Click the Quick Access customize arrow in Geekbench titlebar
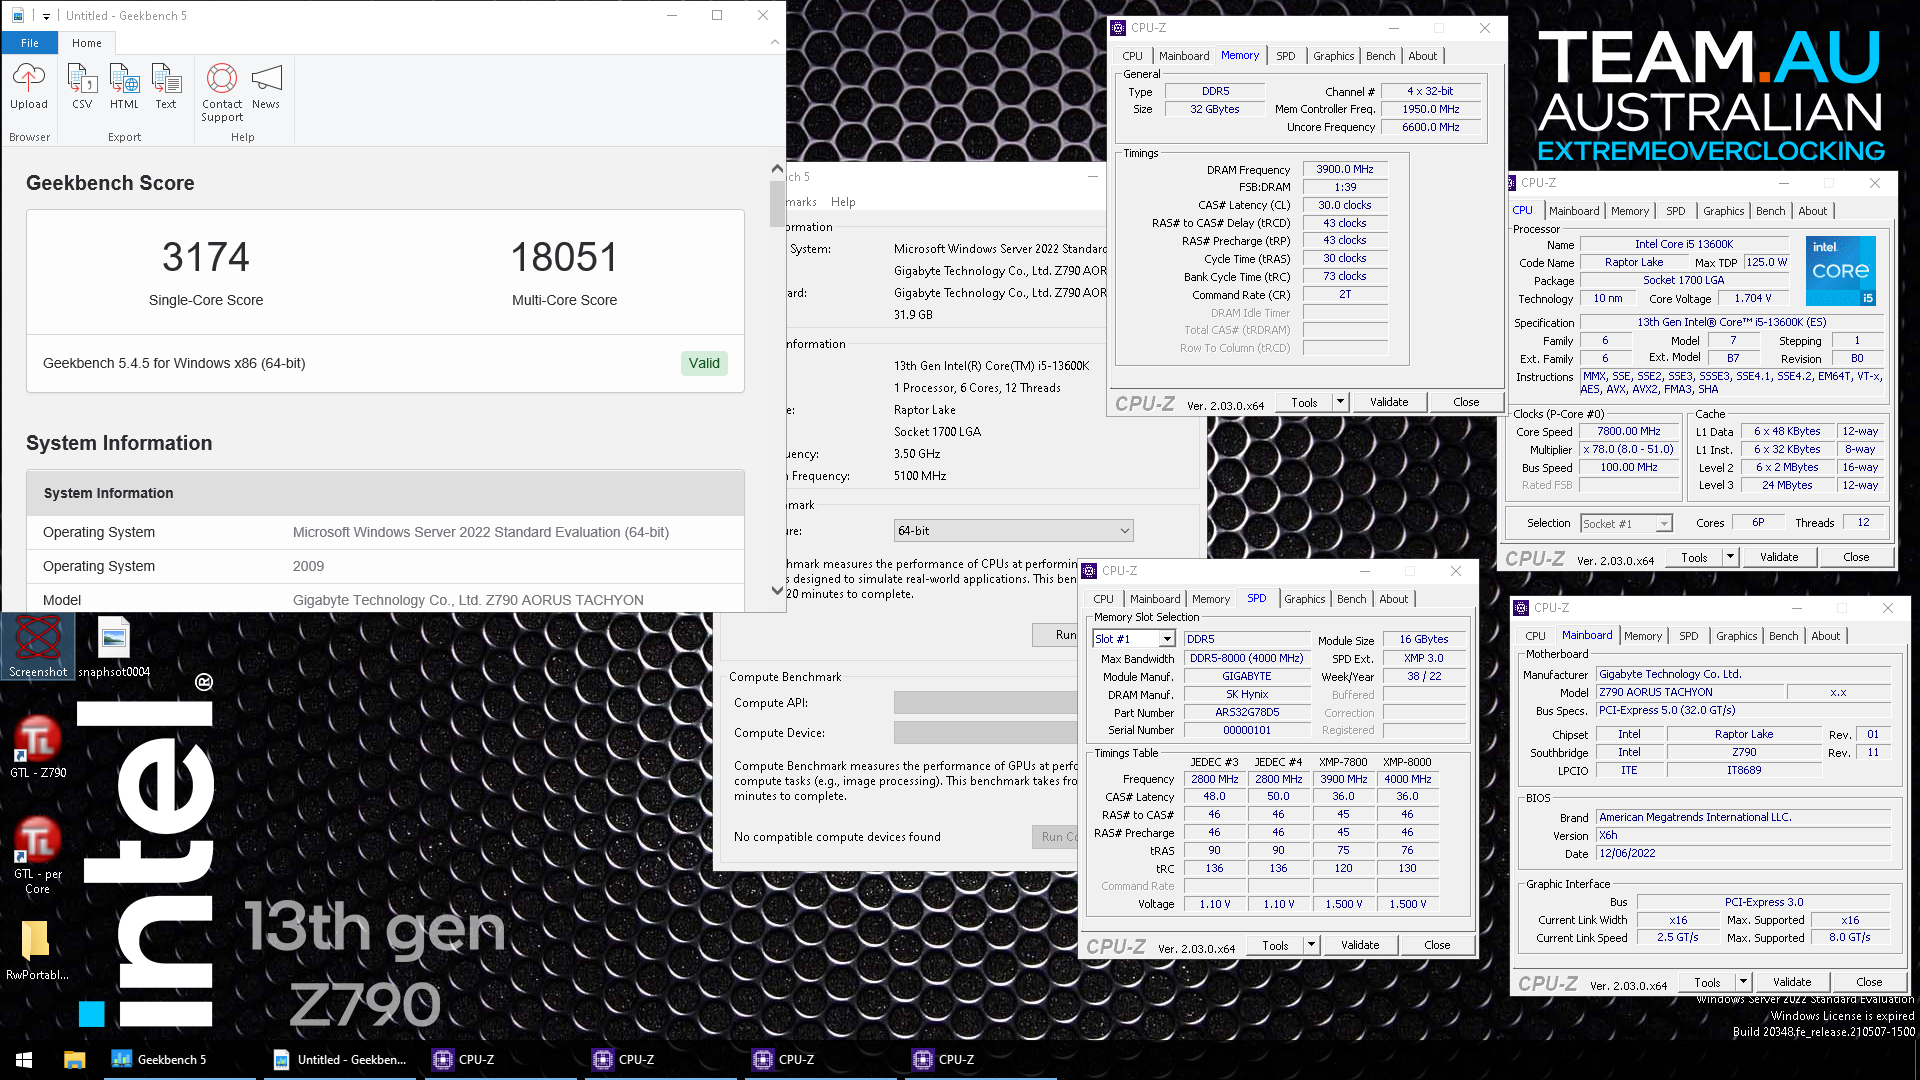This screenshot has height=1080, width=1920. pos(46,16)
